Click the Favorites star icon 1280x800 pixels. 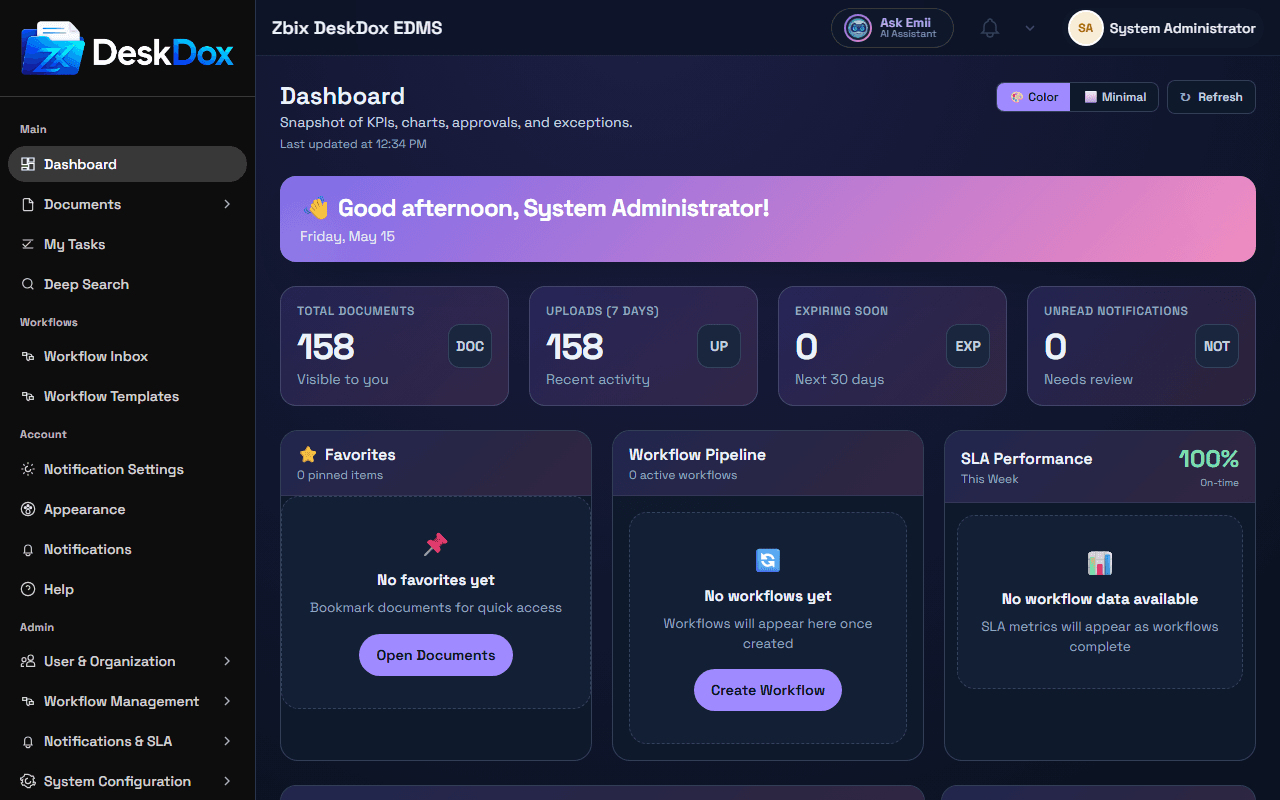308,454
